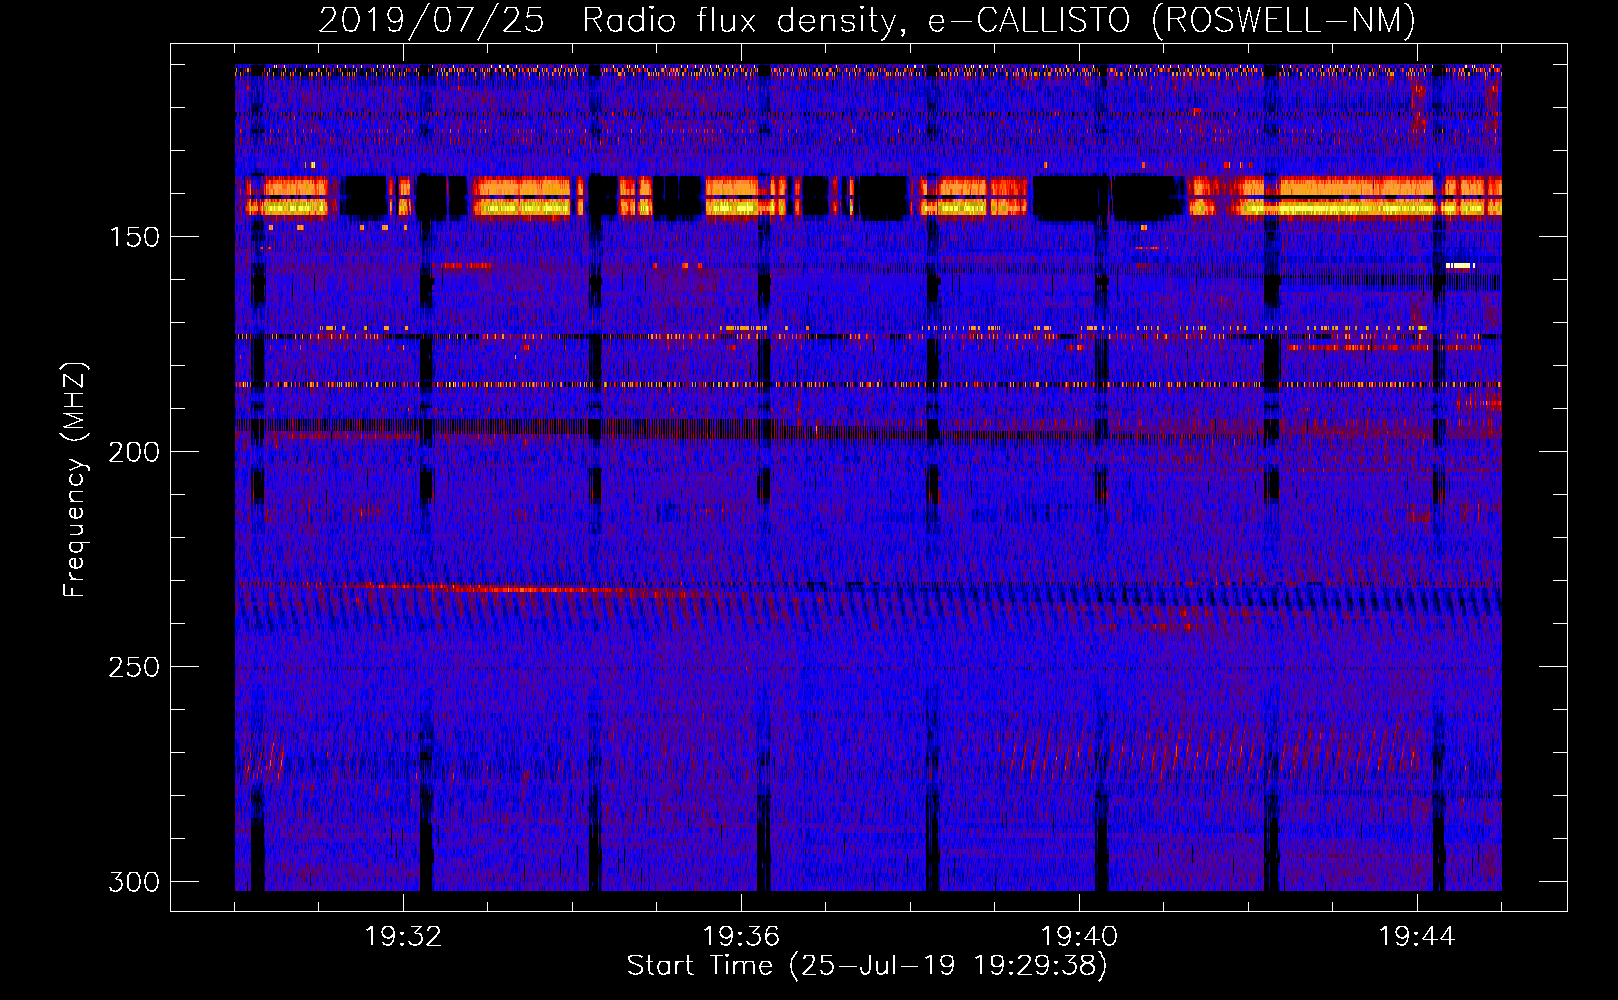
Task: Click the 150 frequency tick label
Action: [x=134, y=237]
